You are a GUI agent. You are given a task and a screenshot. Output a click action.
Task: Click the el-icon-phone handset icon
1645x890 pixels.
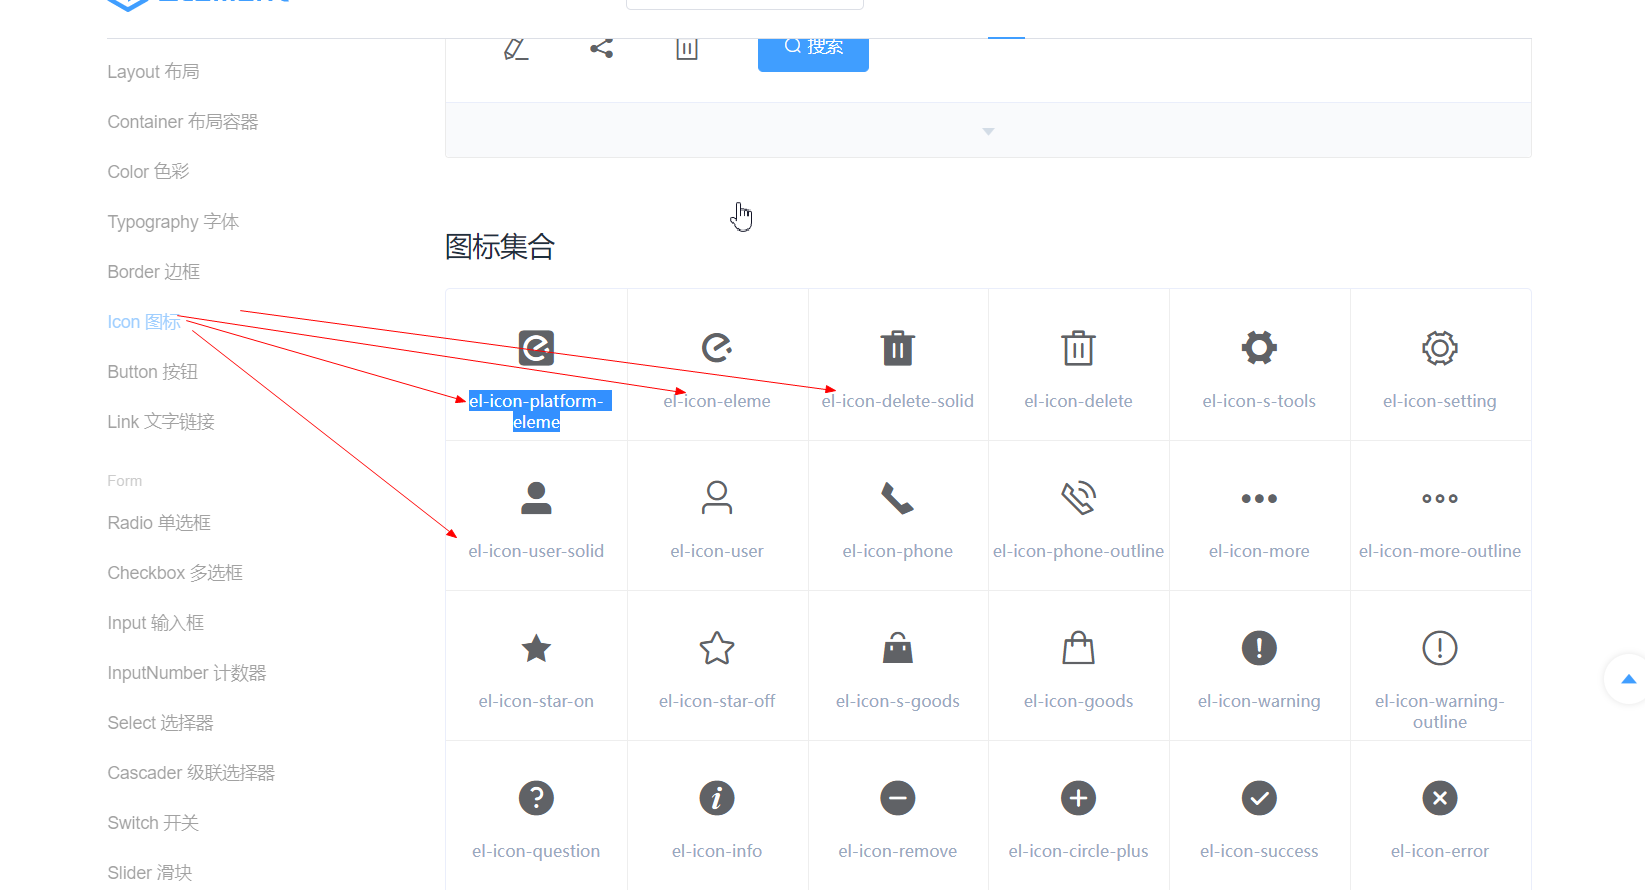(x=898, y=498)
